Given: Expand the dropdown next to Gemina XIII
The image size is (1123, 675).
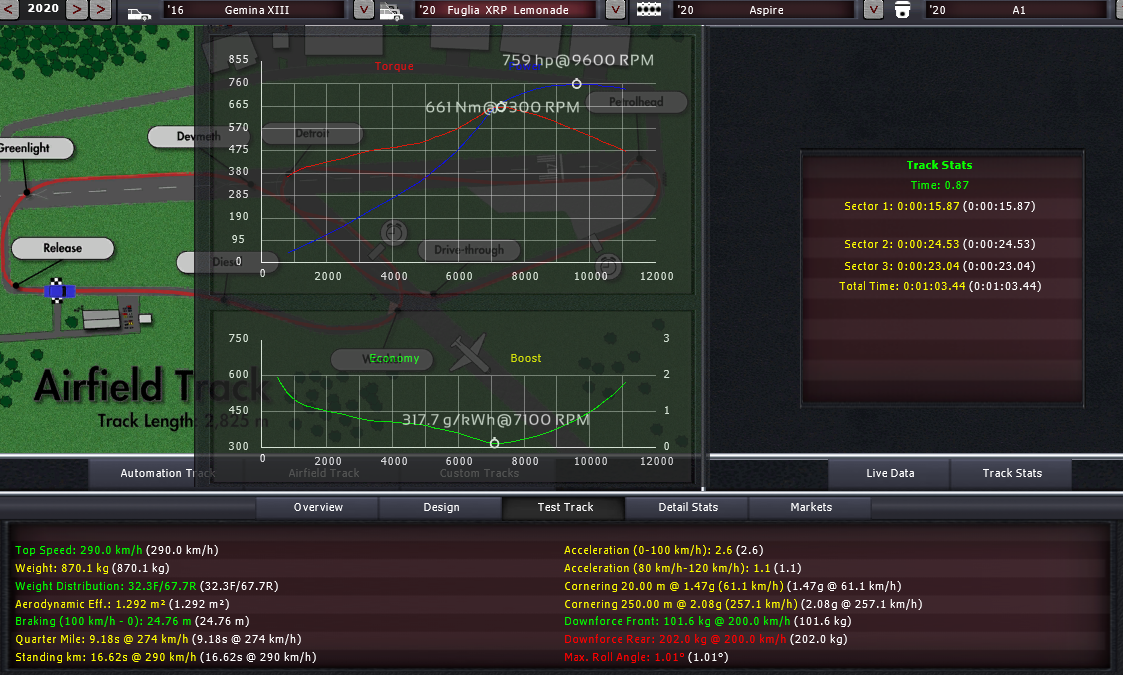Looking at the screenshot, I should pos(364,10).
